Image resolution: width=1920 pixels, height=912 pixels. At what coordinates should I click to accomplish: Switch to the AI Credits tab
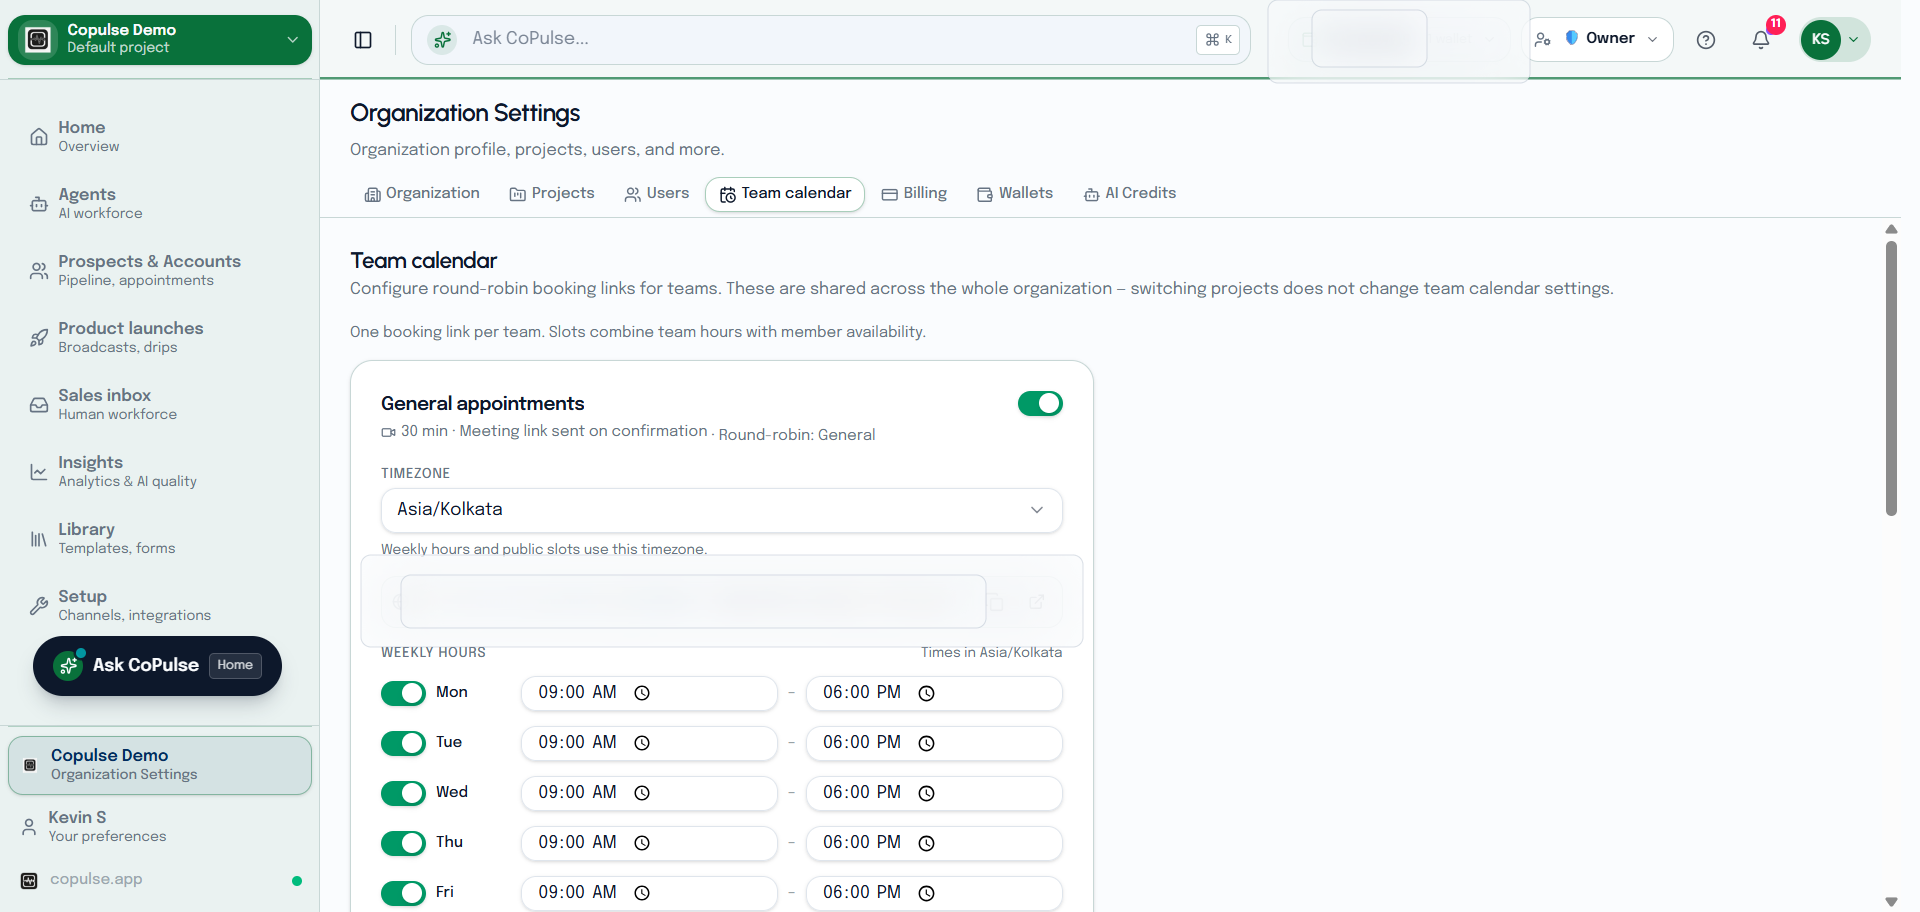[x=1130, y=194]
